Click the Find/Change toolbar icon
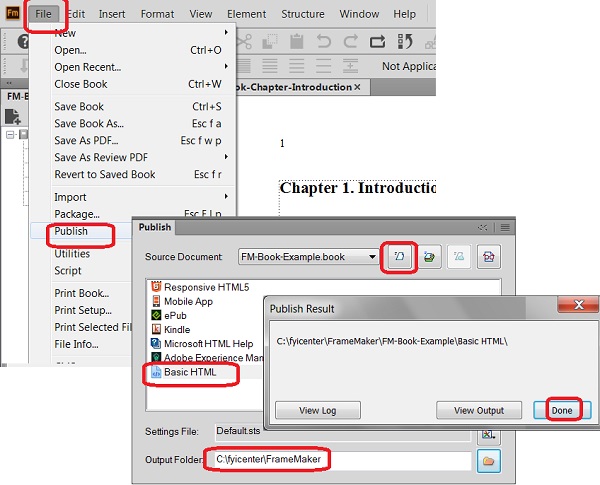Viewport: 600px width, 485px height. 405,41
